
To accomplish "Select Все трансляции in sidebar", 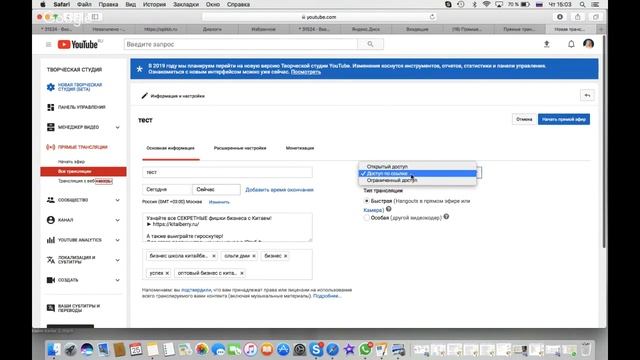I will 83,171.
